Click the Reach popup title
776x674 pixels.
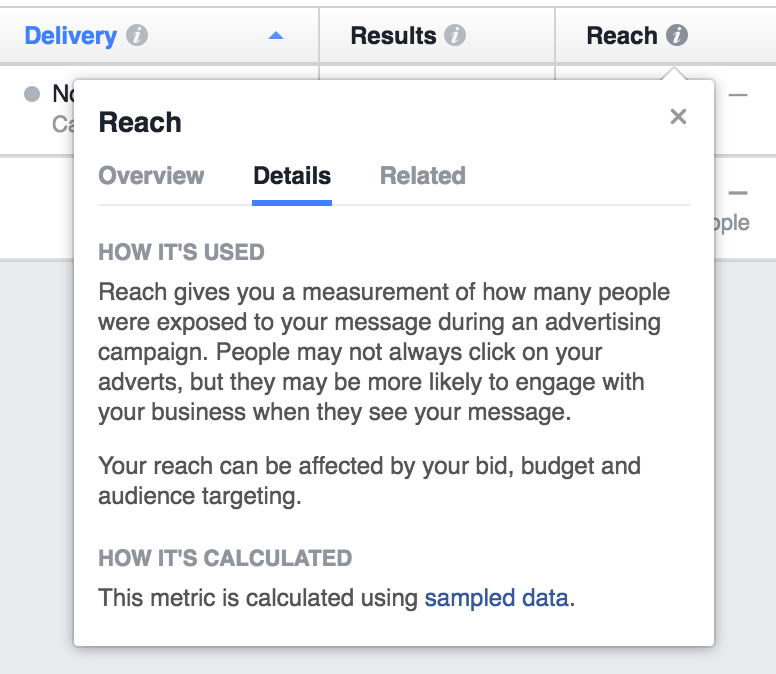coord(140,123)
